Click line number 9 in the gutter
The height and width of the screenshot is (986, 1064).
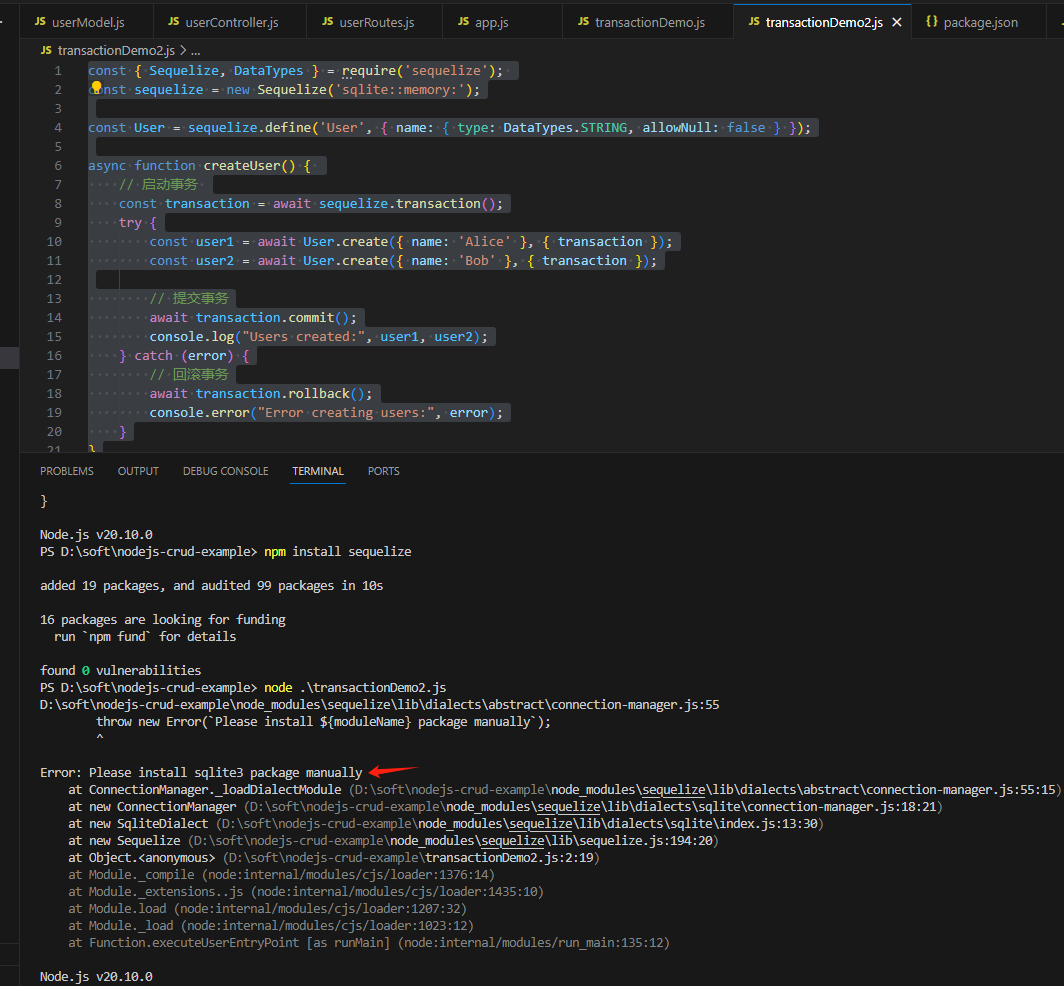coord(58,223)
